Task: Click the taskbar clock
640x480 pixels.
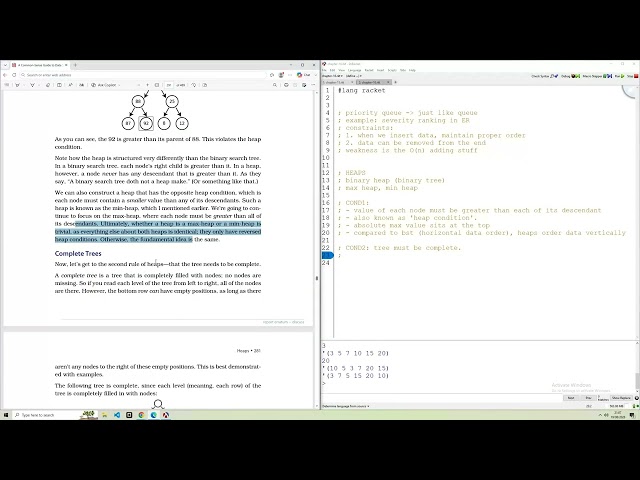Action: [x=619, y=415]
